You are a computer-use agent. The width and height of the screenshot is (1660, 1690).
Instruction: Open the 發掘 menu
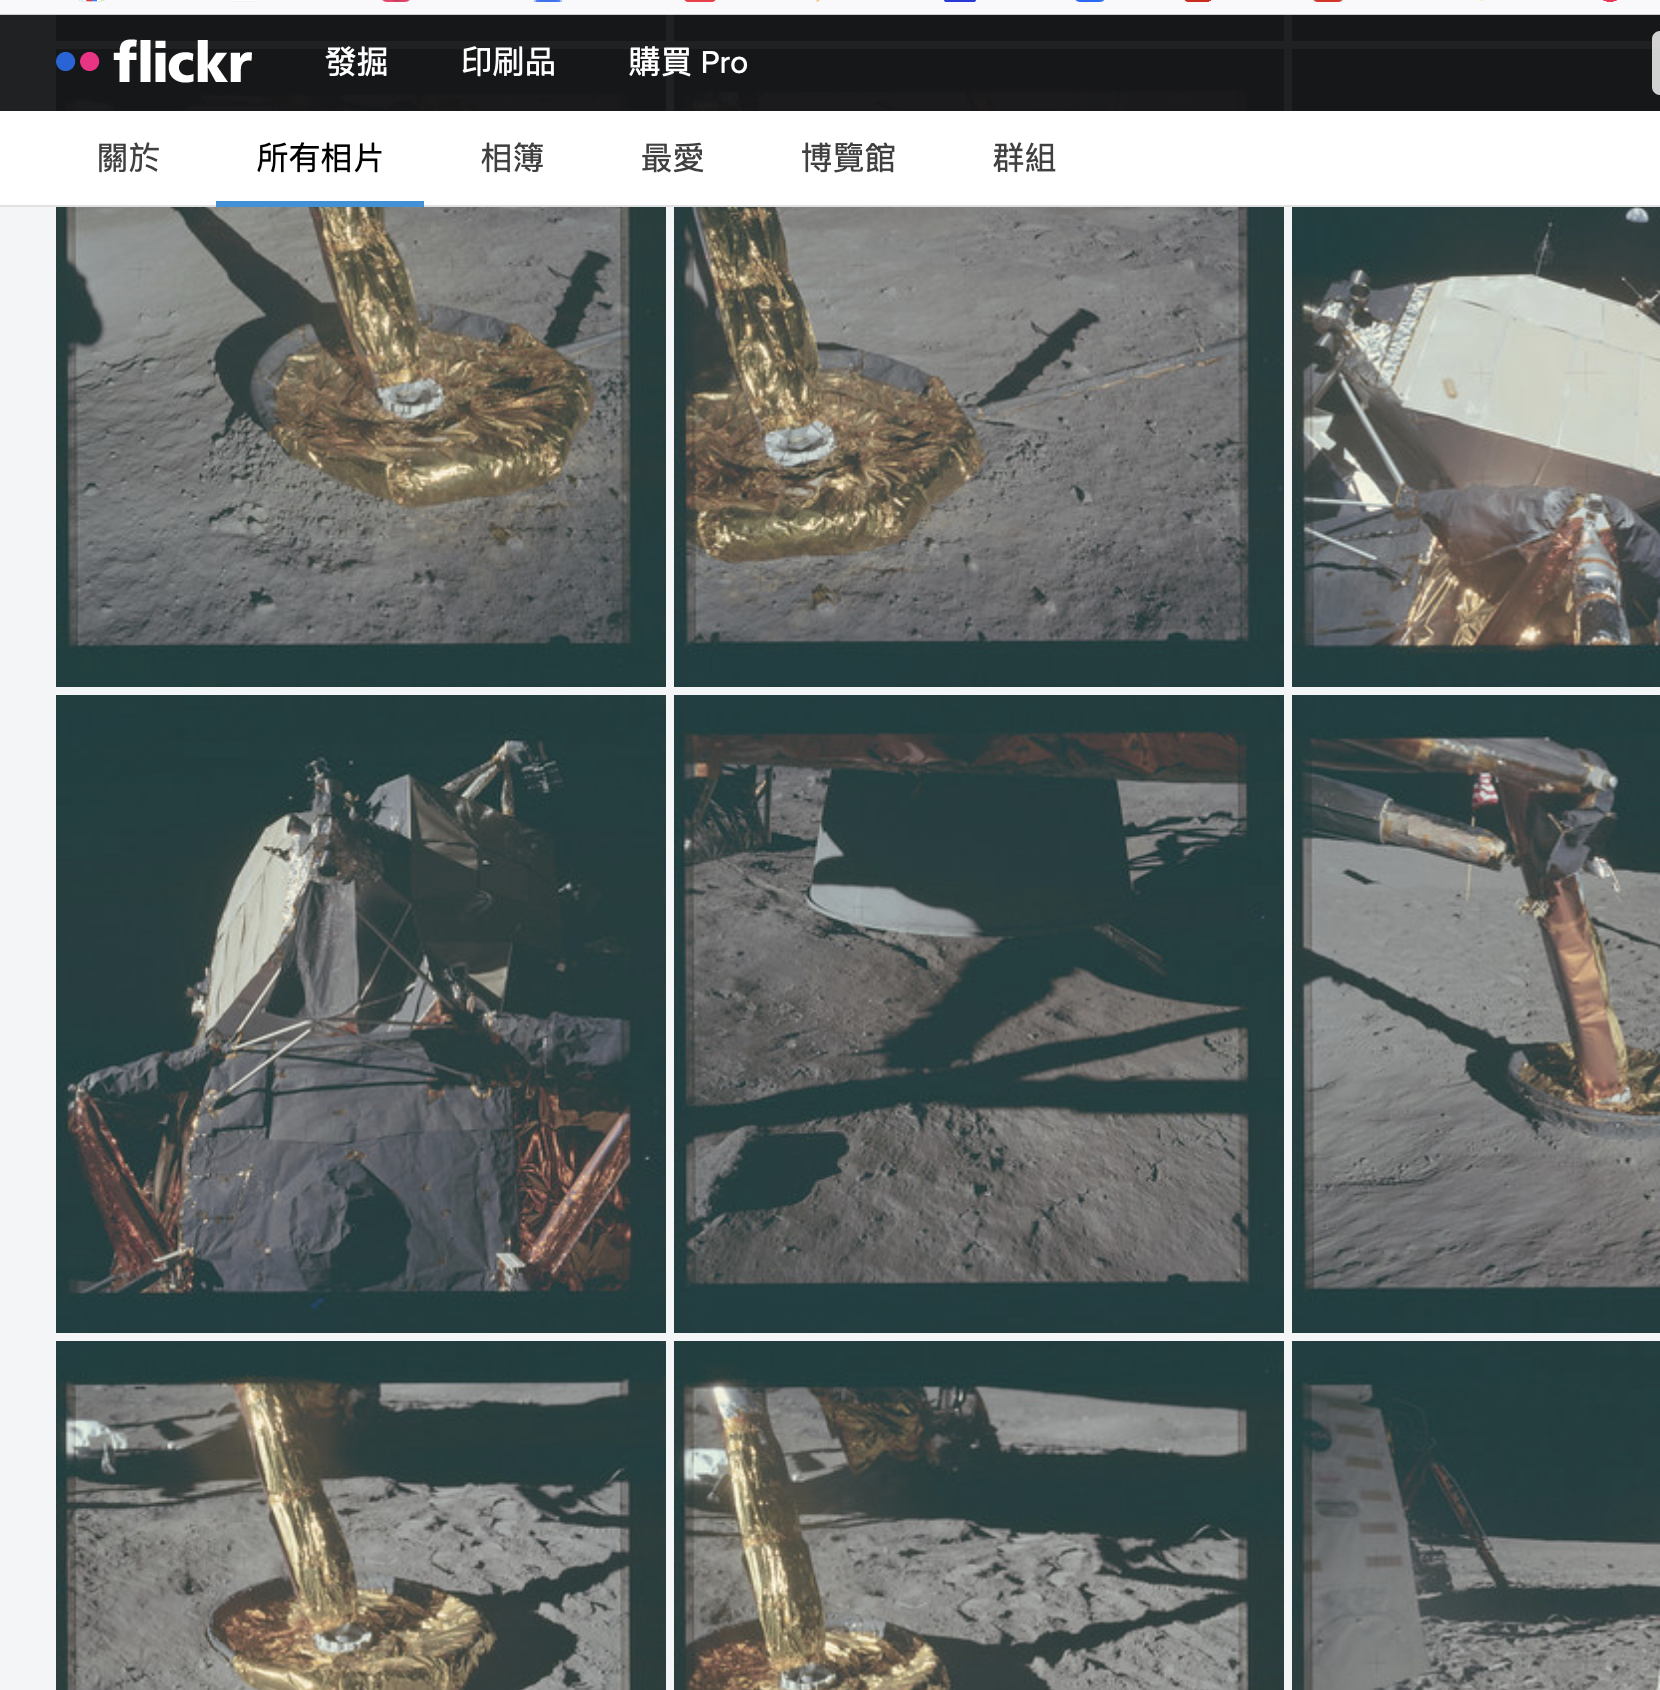[356, 62]
